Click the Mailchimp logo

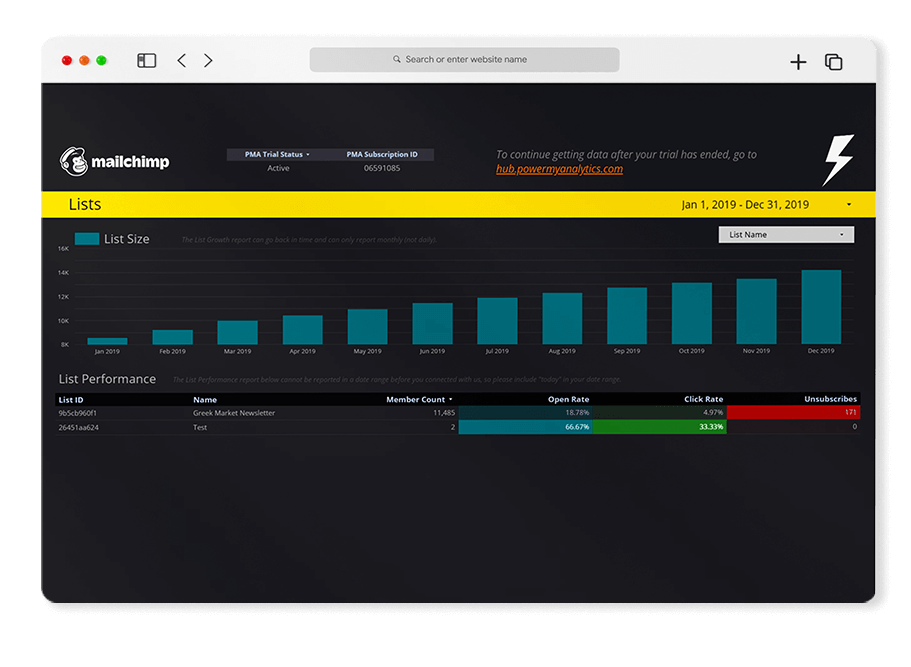coord(114,161)
